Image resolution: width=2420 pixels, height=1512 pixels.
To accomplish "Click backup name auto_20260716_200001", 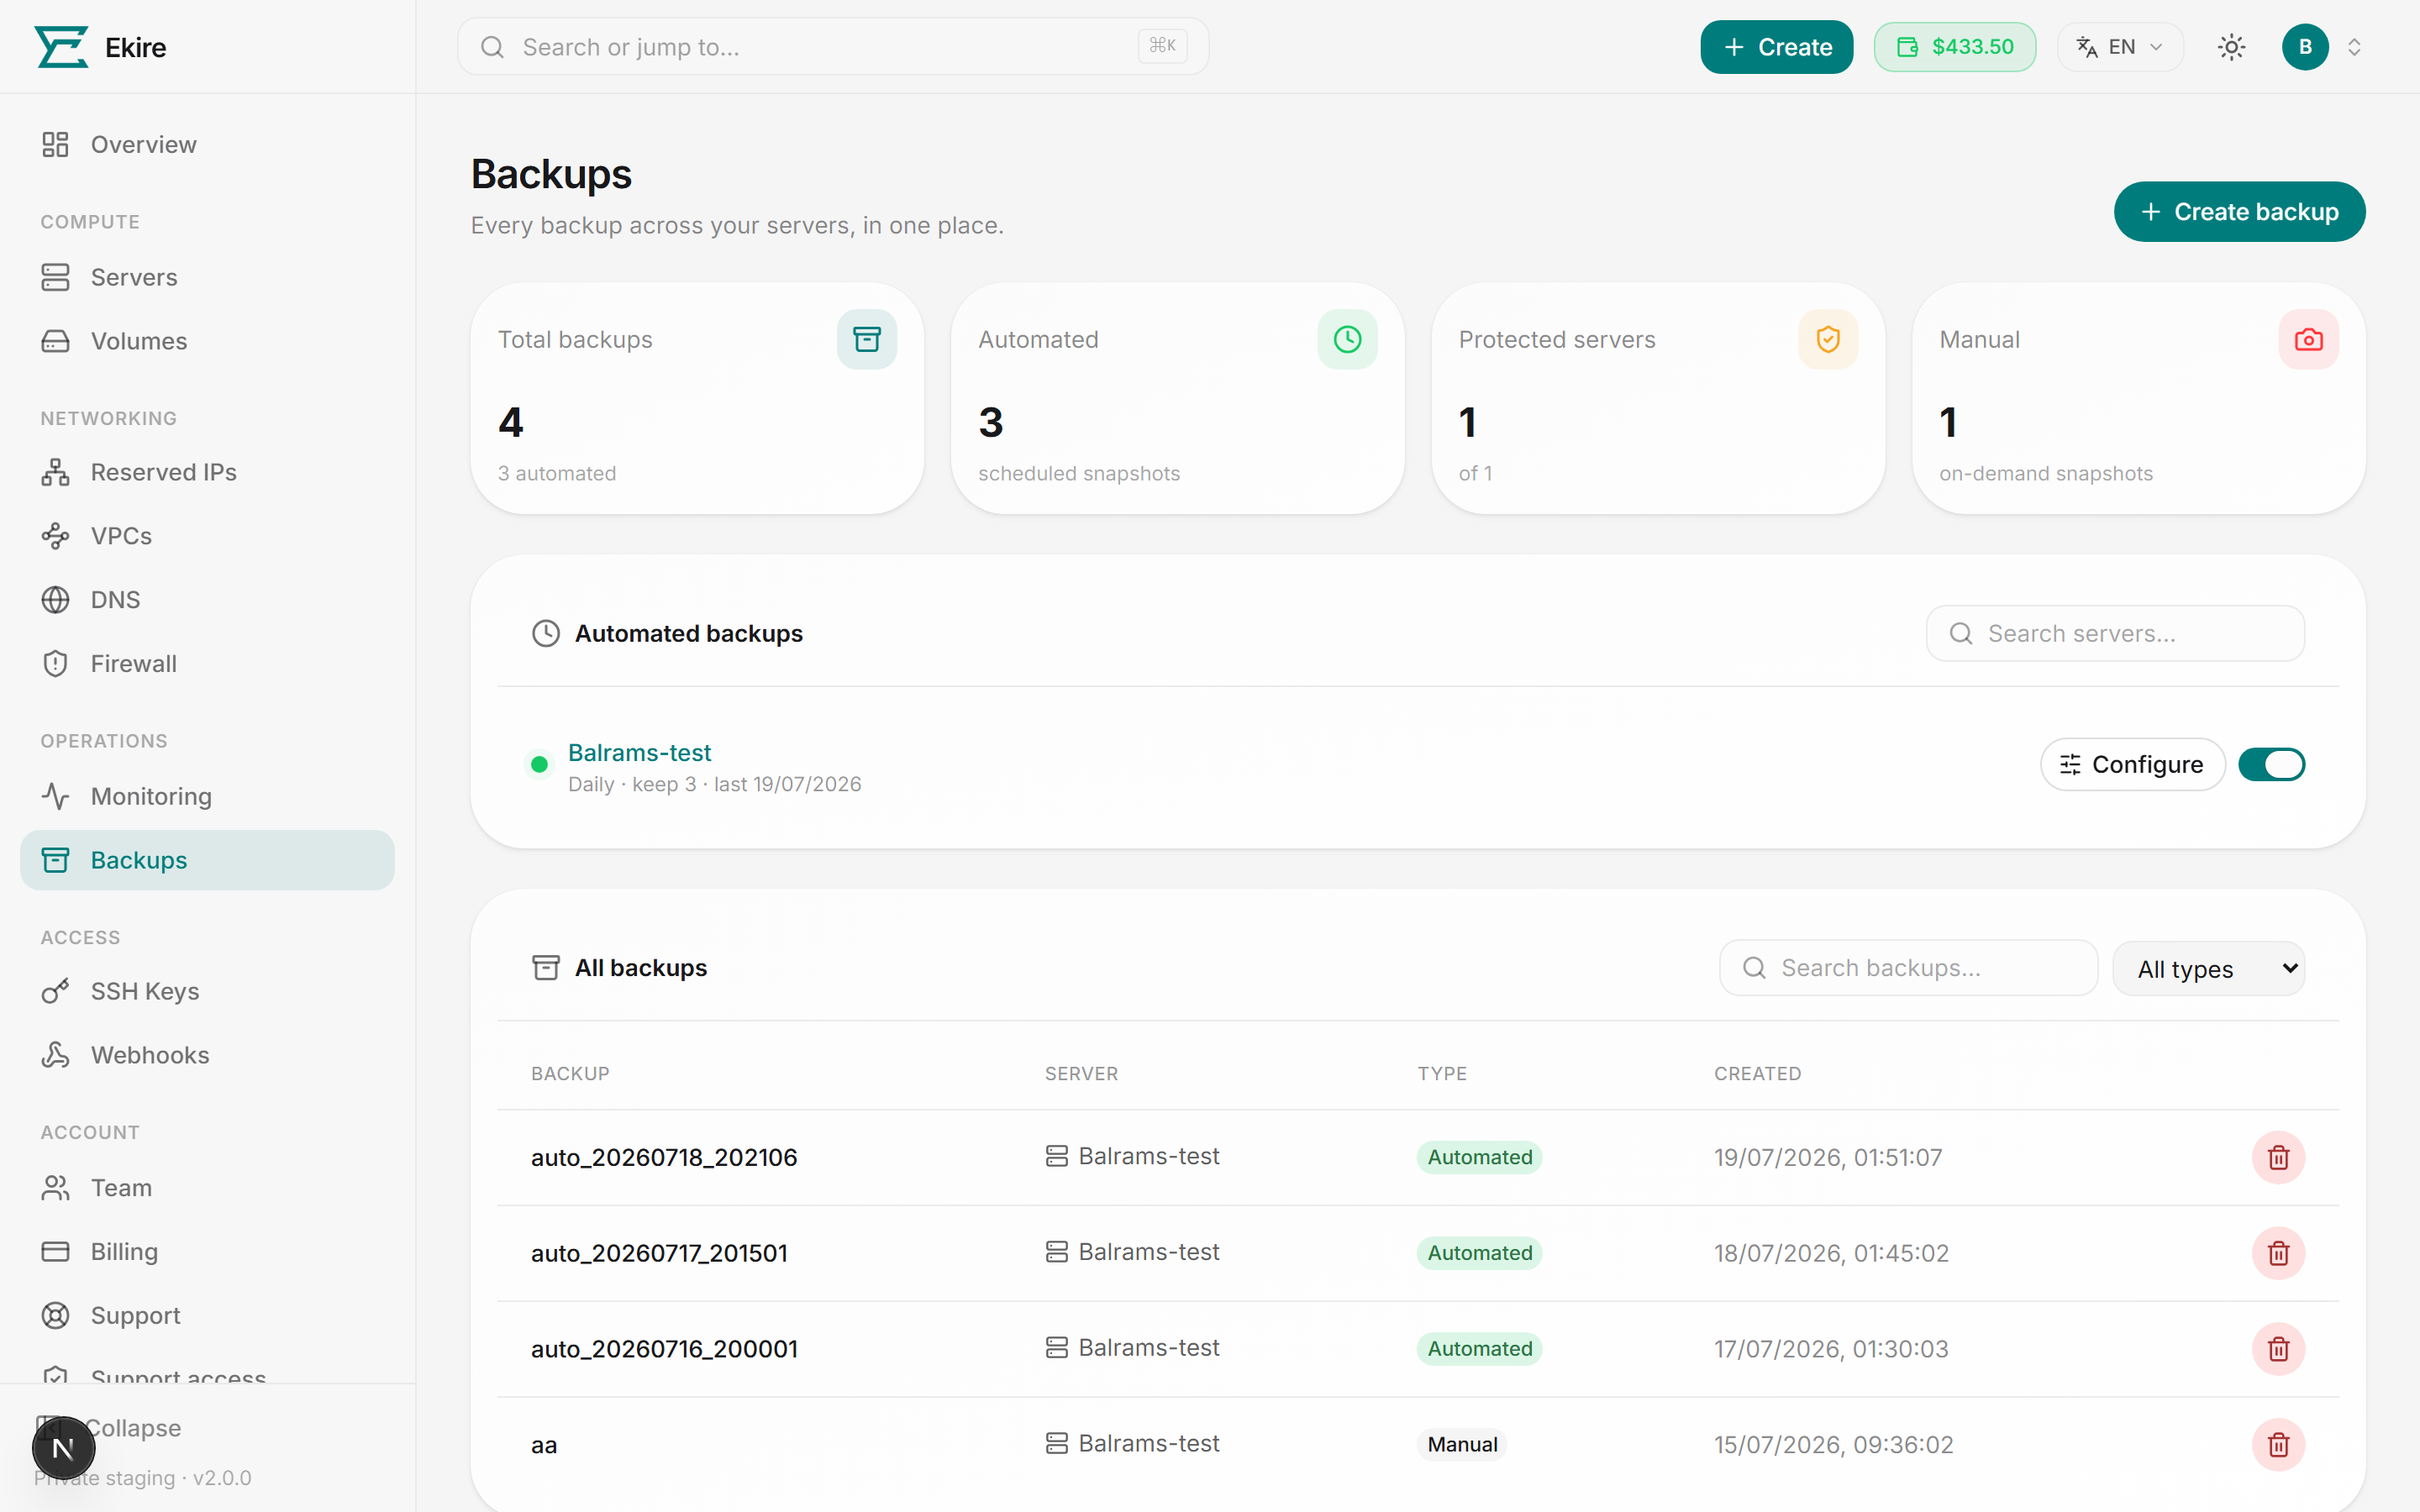I will tap(664, 1349).
